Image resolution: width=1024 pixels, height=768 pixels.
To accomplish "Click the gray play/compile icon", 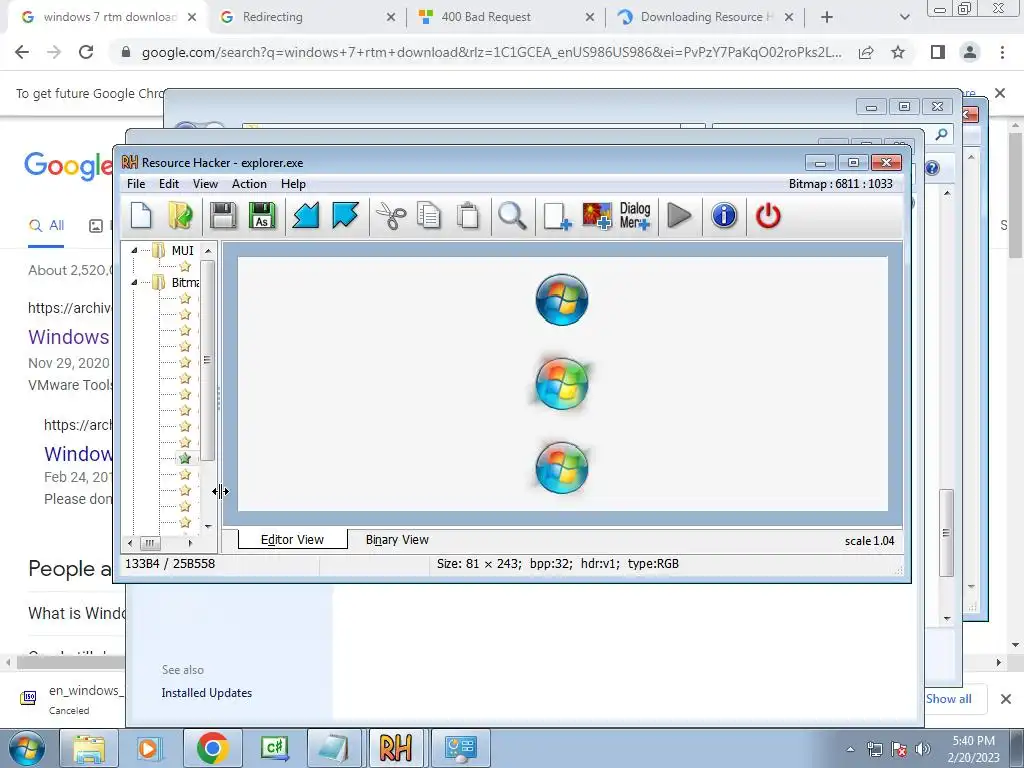I will pos(679,216).
